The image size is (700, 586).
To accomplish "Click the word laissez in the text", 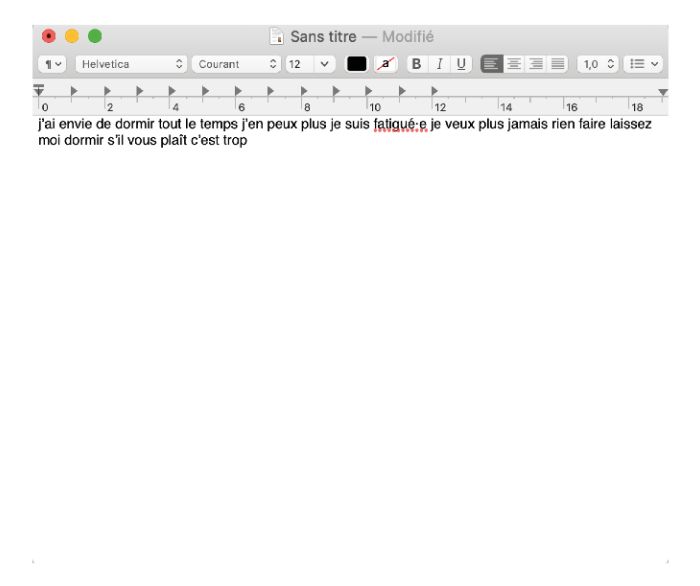I will coord(630,124).
